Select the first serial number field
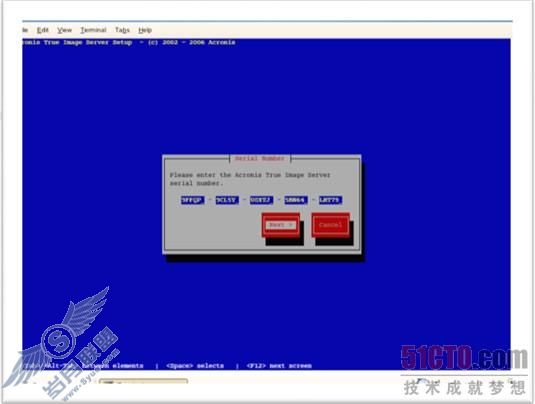Viewport: 535px width, 404px height. tap(192, 200)
